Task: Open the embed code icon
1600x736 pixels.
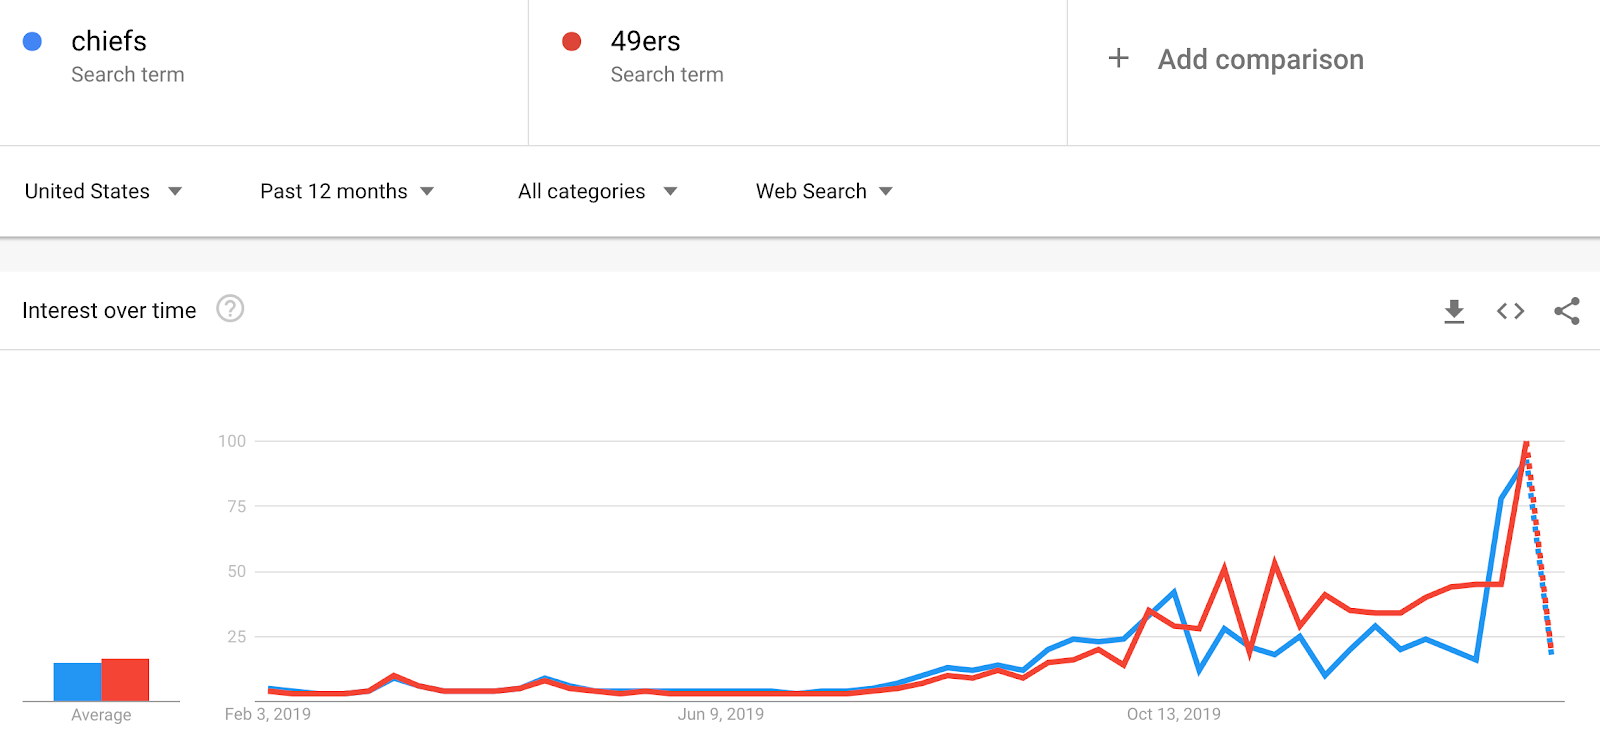Action: 1510,311
